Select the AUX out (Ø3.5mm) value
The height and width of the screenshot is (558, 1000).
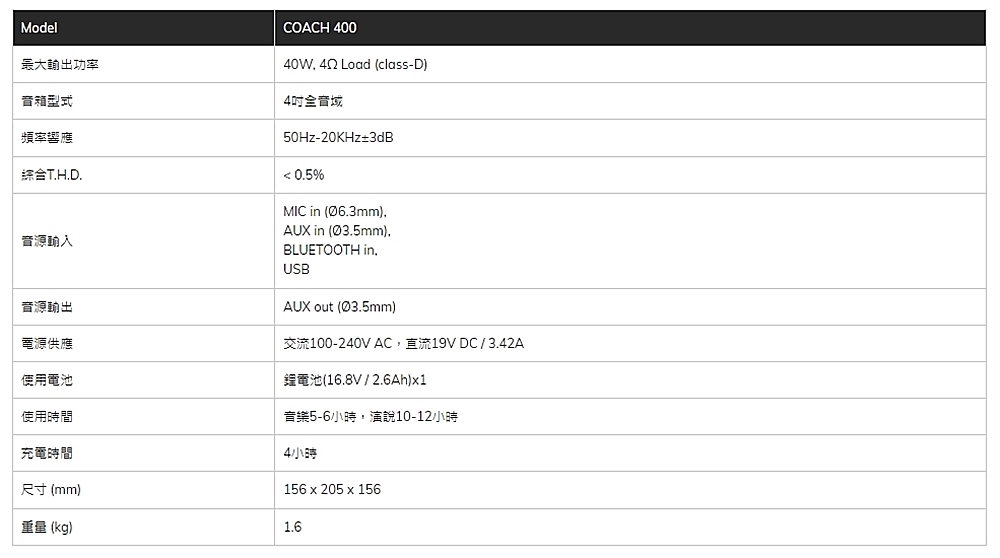click(x=340, y=307)
